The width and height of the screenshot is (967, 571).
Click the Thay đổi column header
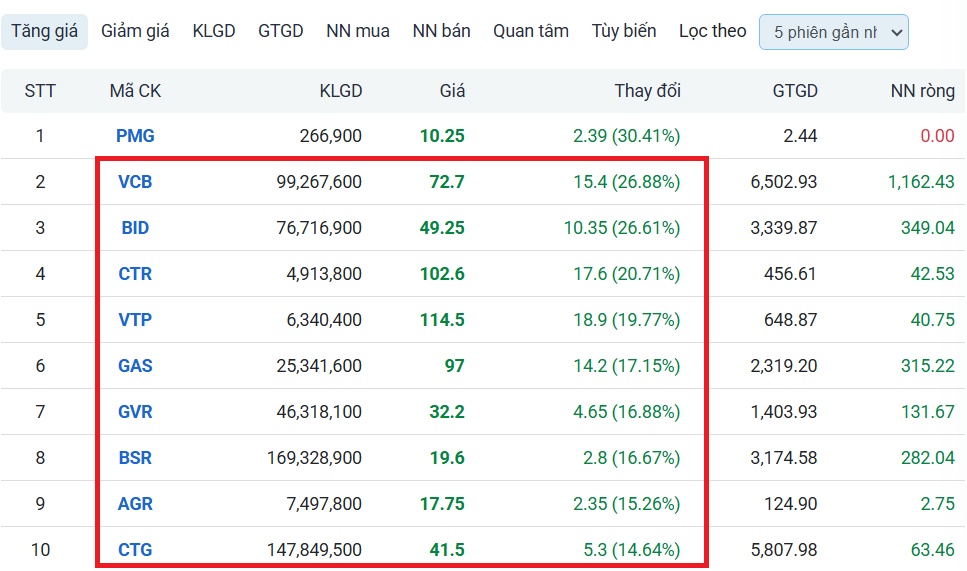point(647,91)
